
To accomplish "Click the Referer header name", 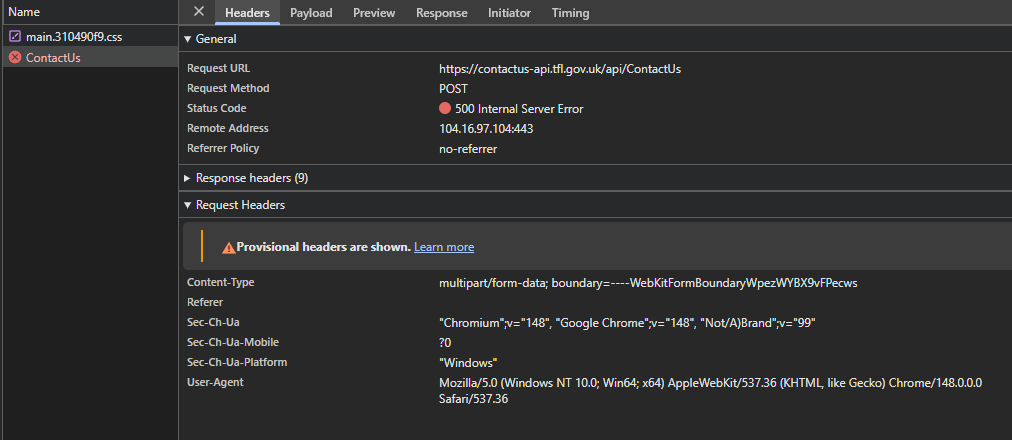I will 205,302.
